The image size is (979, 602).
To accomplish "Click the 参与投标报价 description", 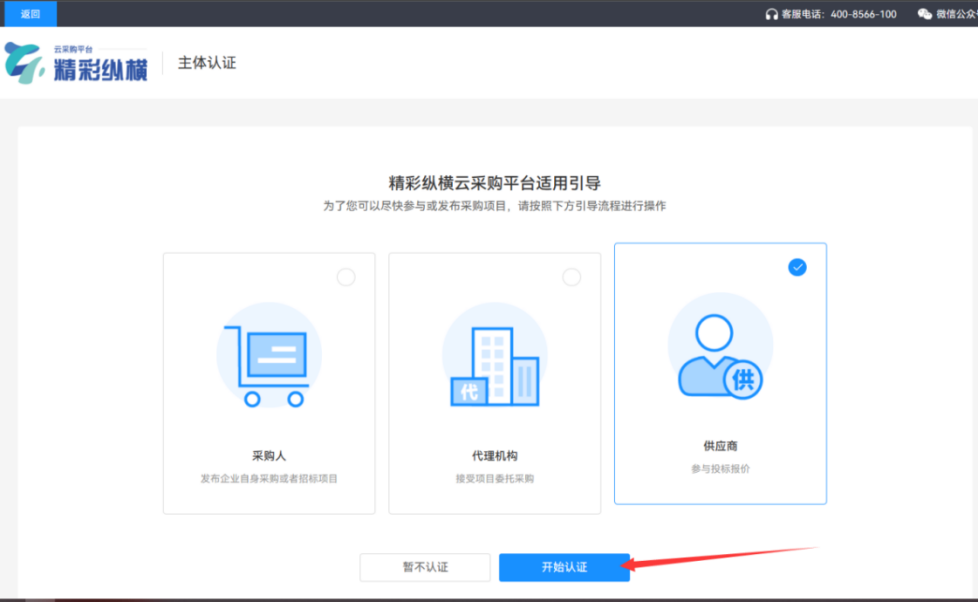I will [x=721, y=468].
